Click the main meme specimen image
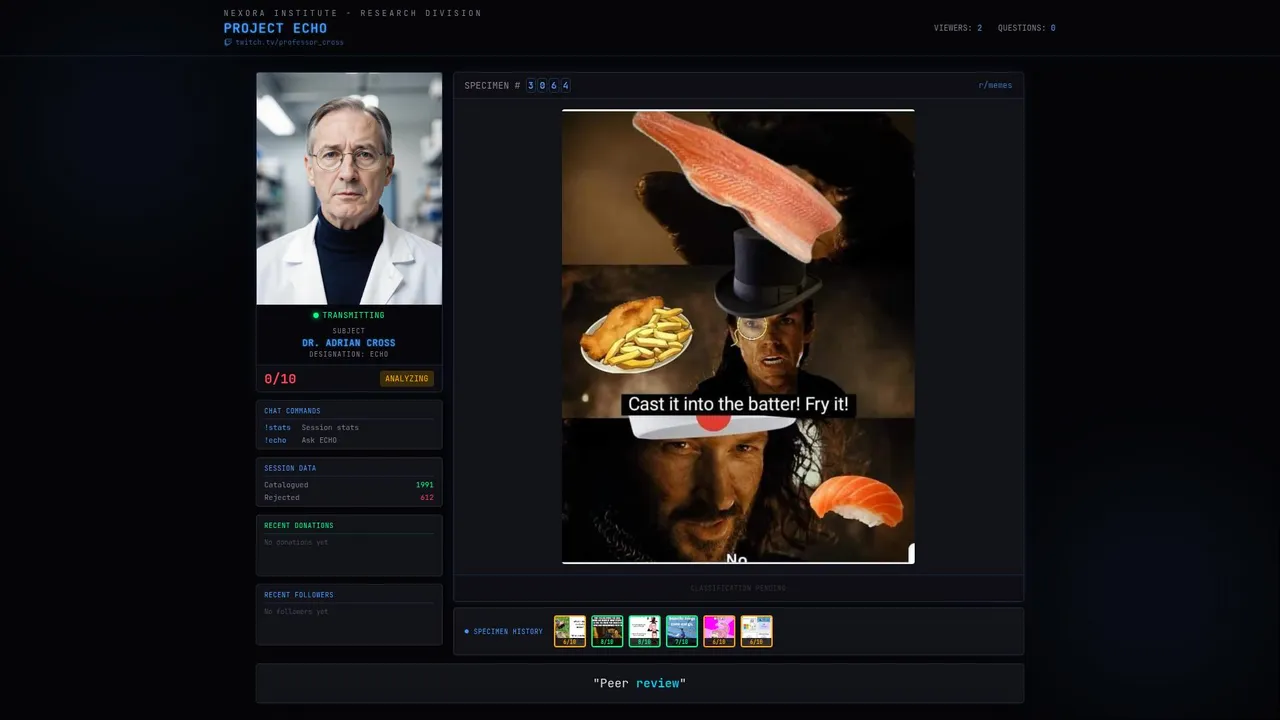1280x720 pixels. point(738,337)
